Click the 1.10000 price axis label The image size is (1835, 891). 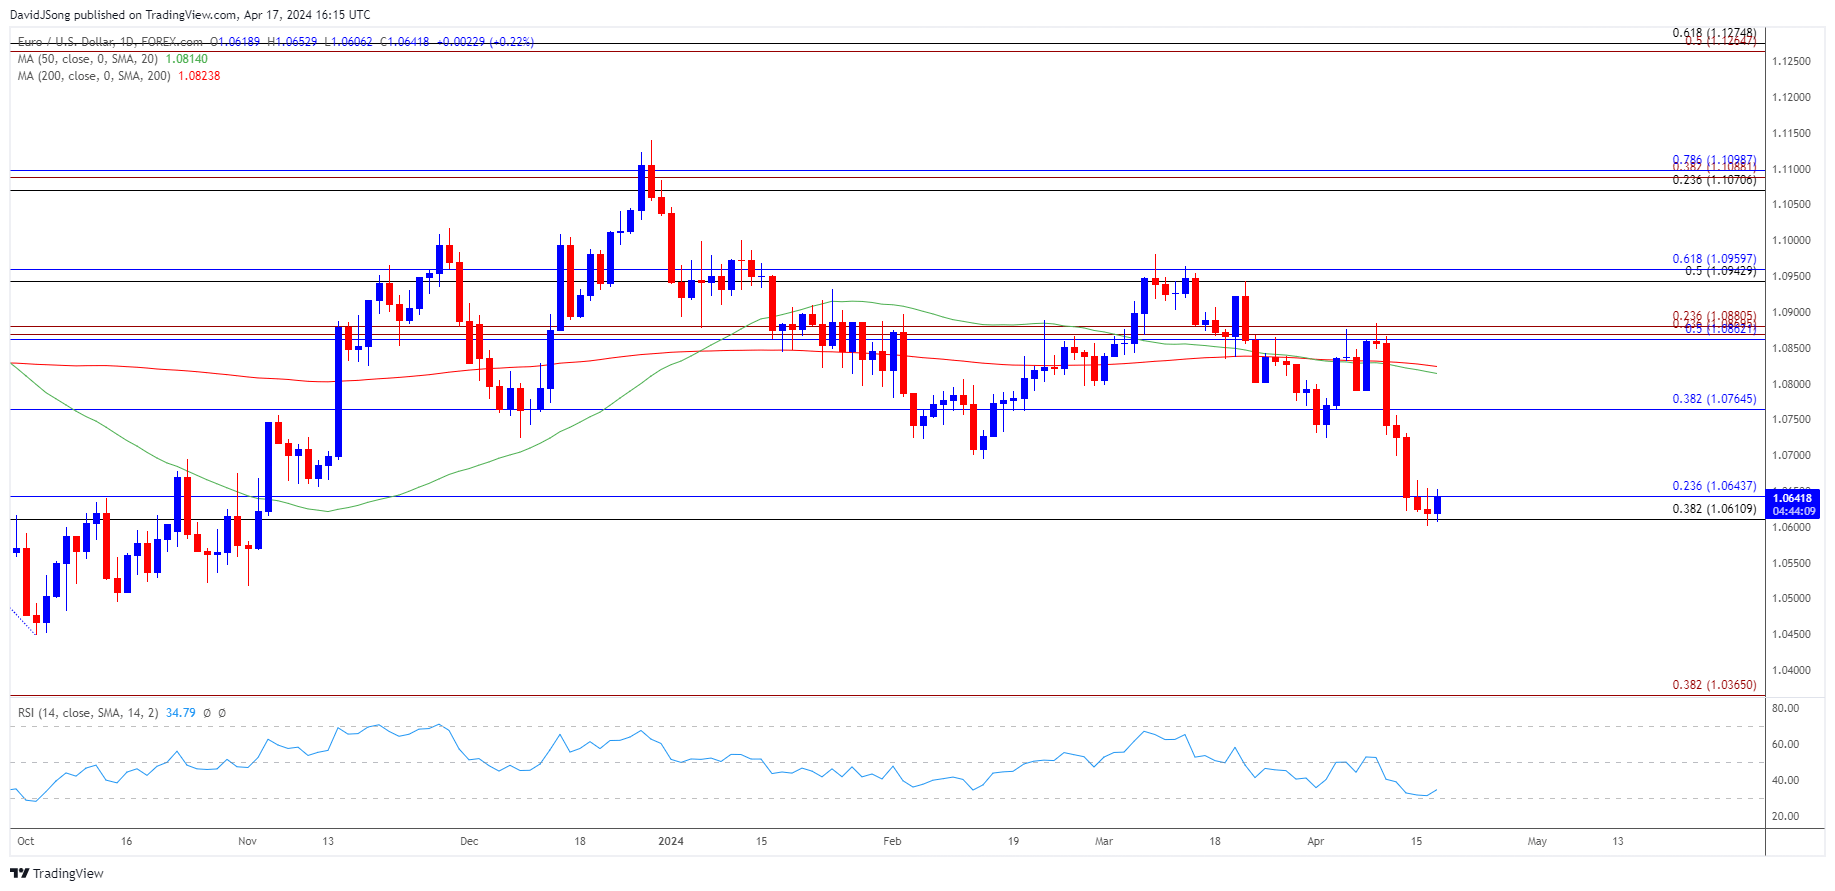[1791, 241]
